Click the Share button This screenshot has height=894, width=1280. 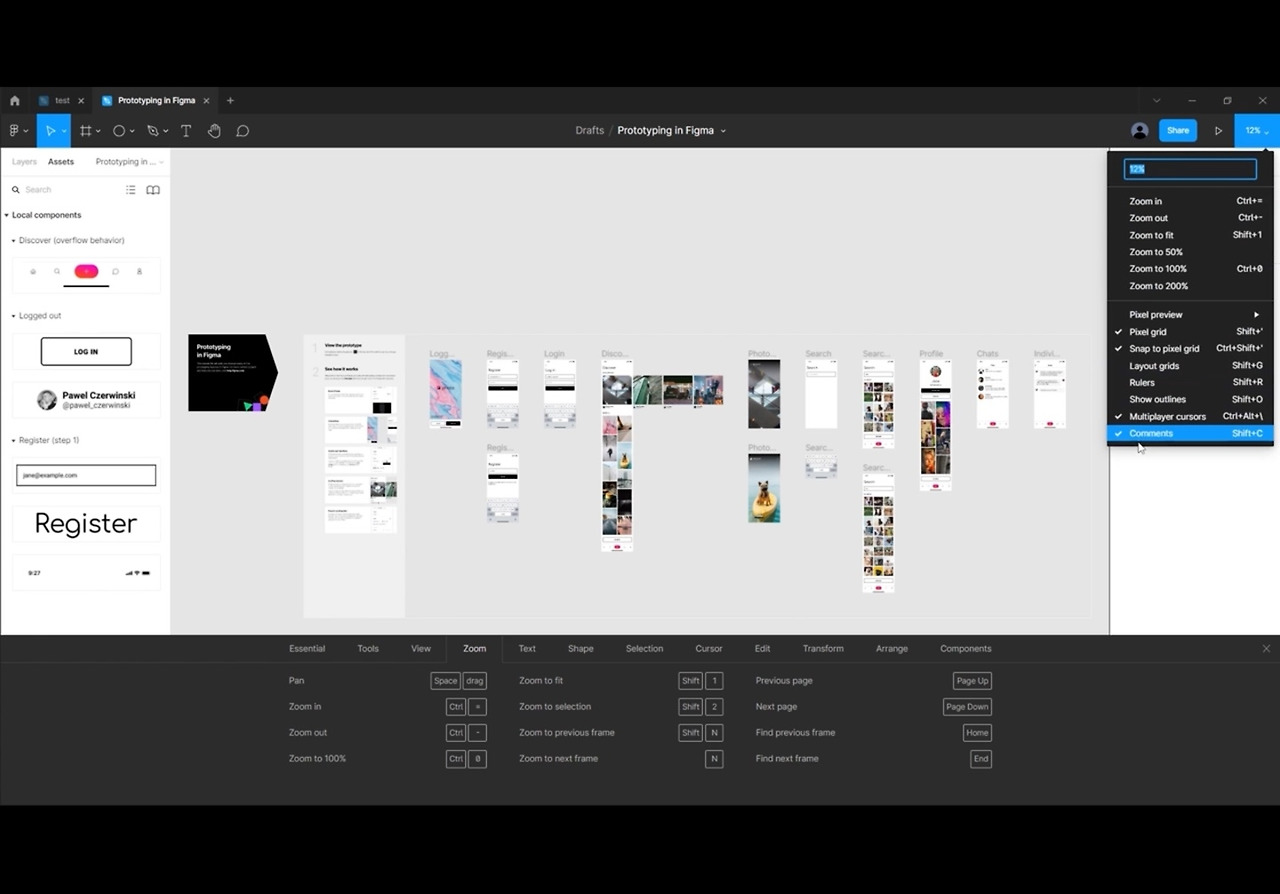1178,131
